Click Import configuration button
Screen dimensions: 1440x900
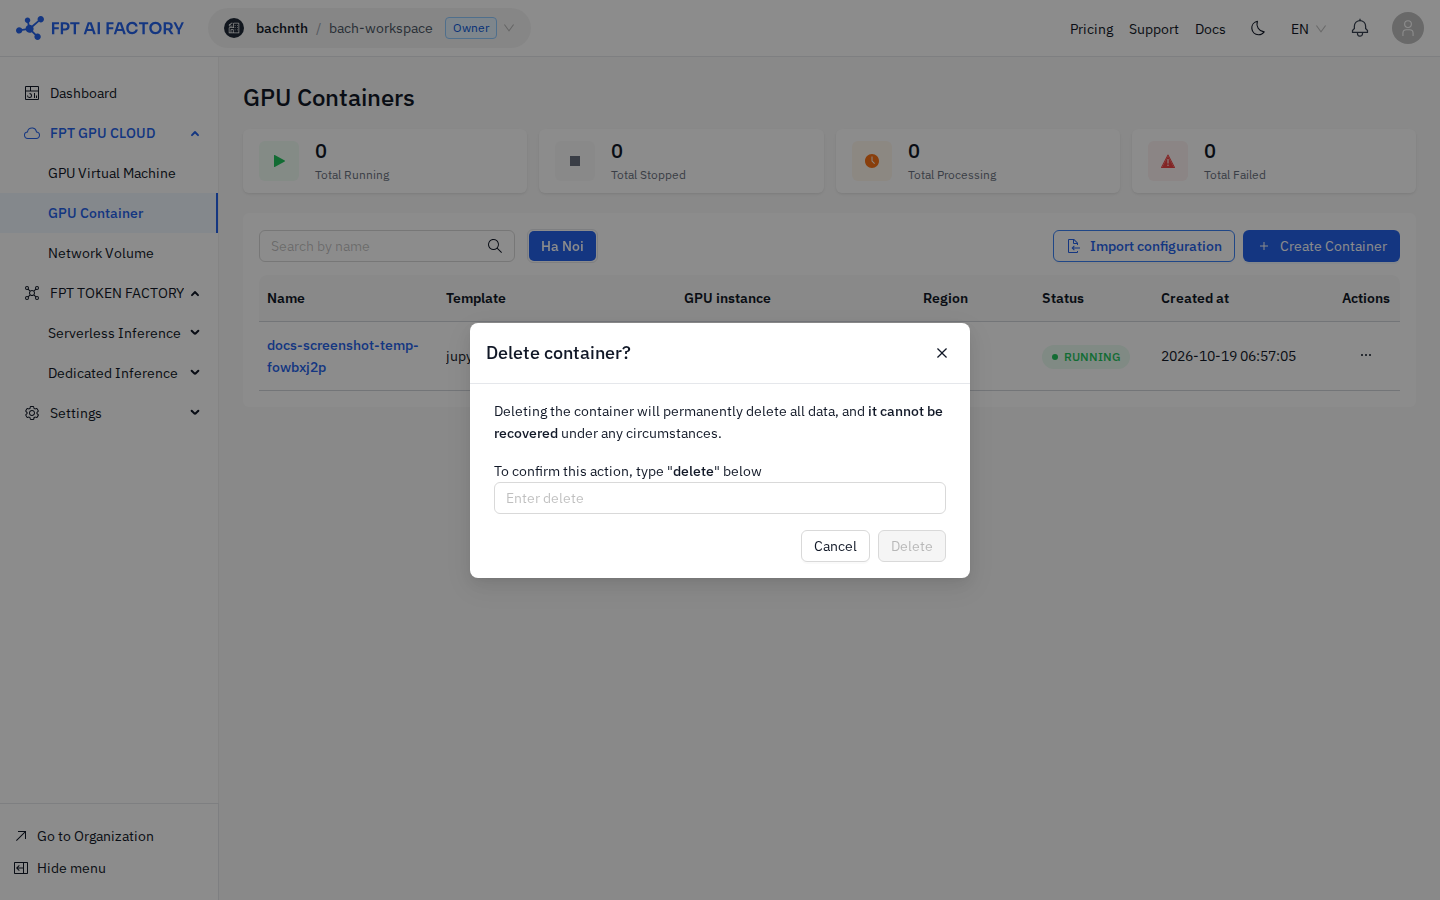[1144, 246]
